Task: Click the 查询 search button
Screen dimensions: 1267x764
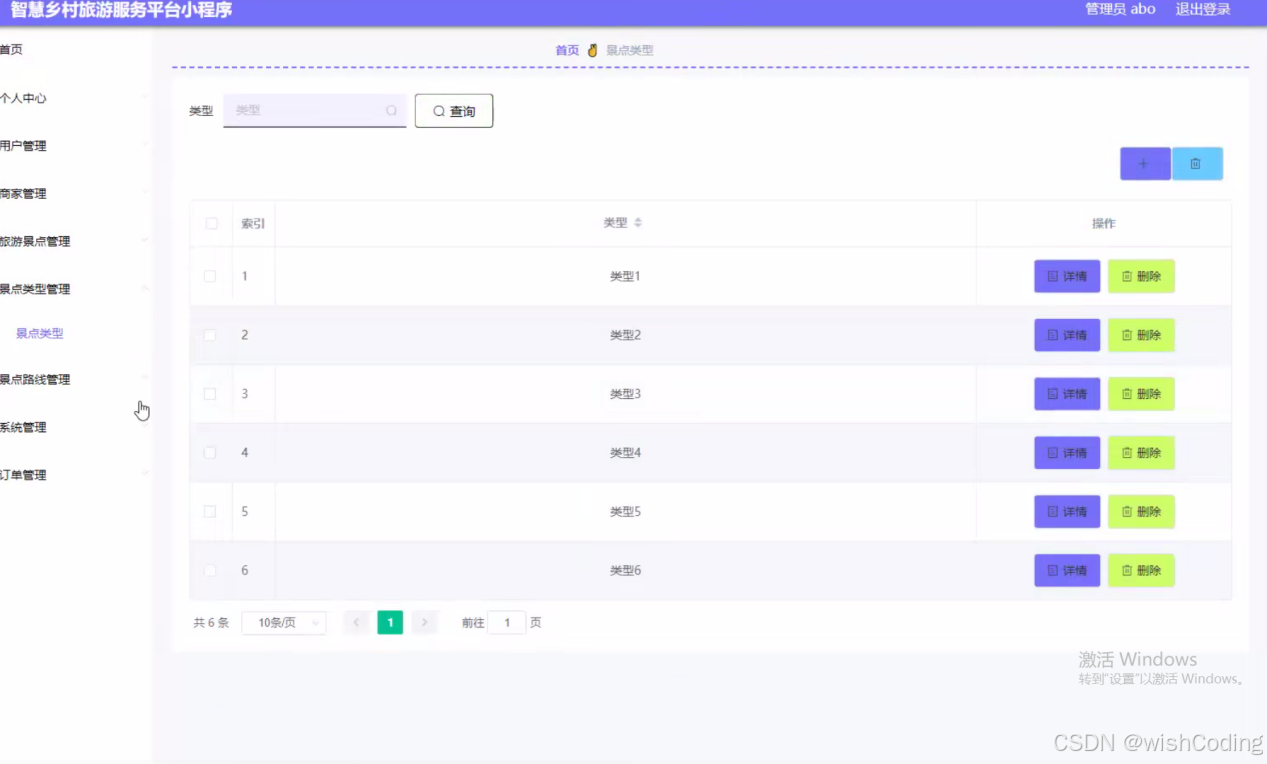Action: 454,111
